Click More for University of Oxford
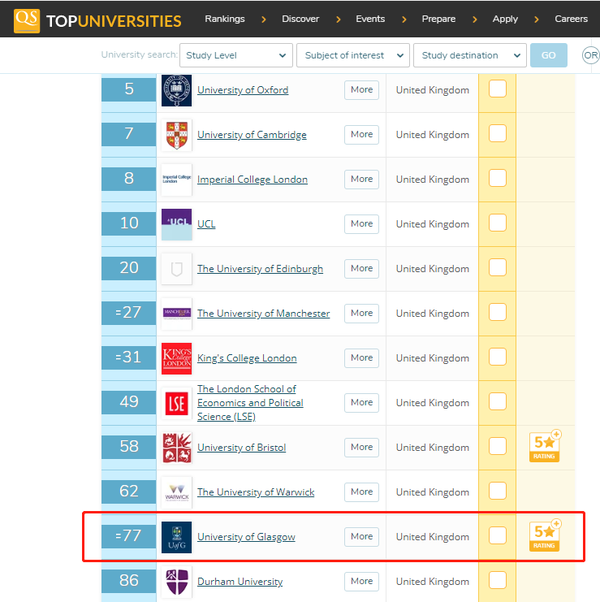Screen dimensions: 600x602 click(362, 90)
